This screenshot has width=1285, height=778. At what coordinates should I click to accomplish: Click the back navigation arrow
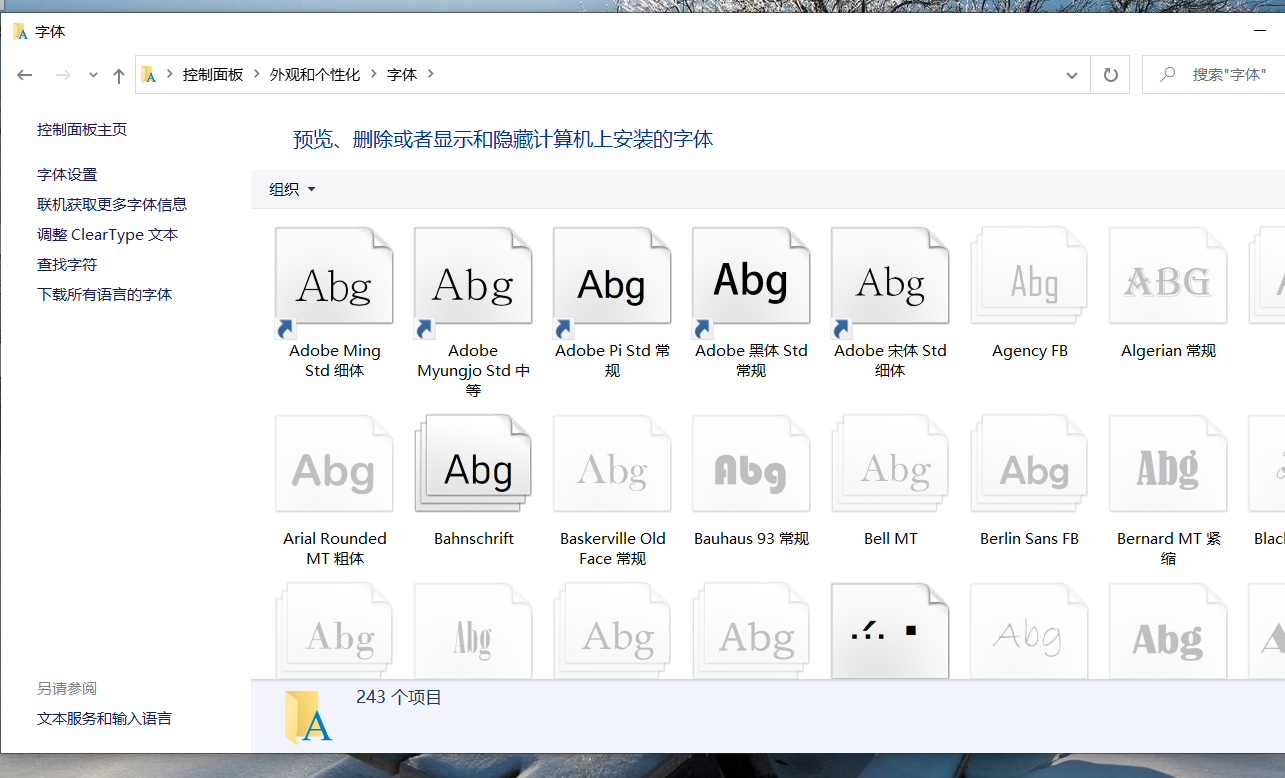pyautogui.click(x=24, y=74)
